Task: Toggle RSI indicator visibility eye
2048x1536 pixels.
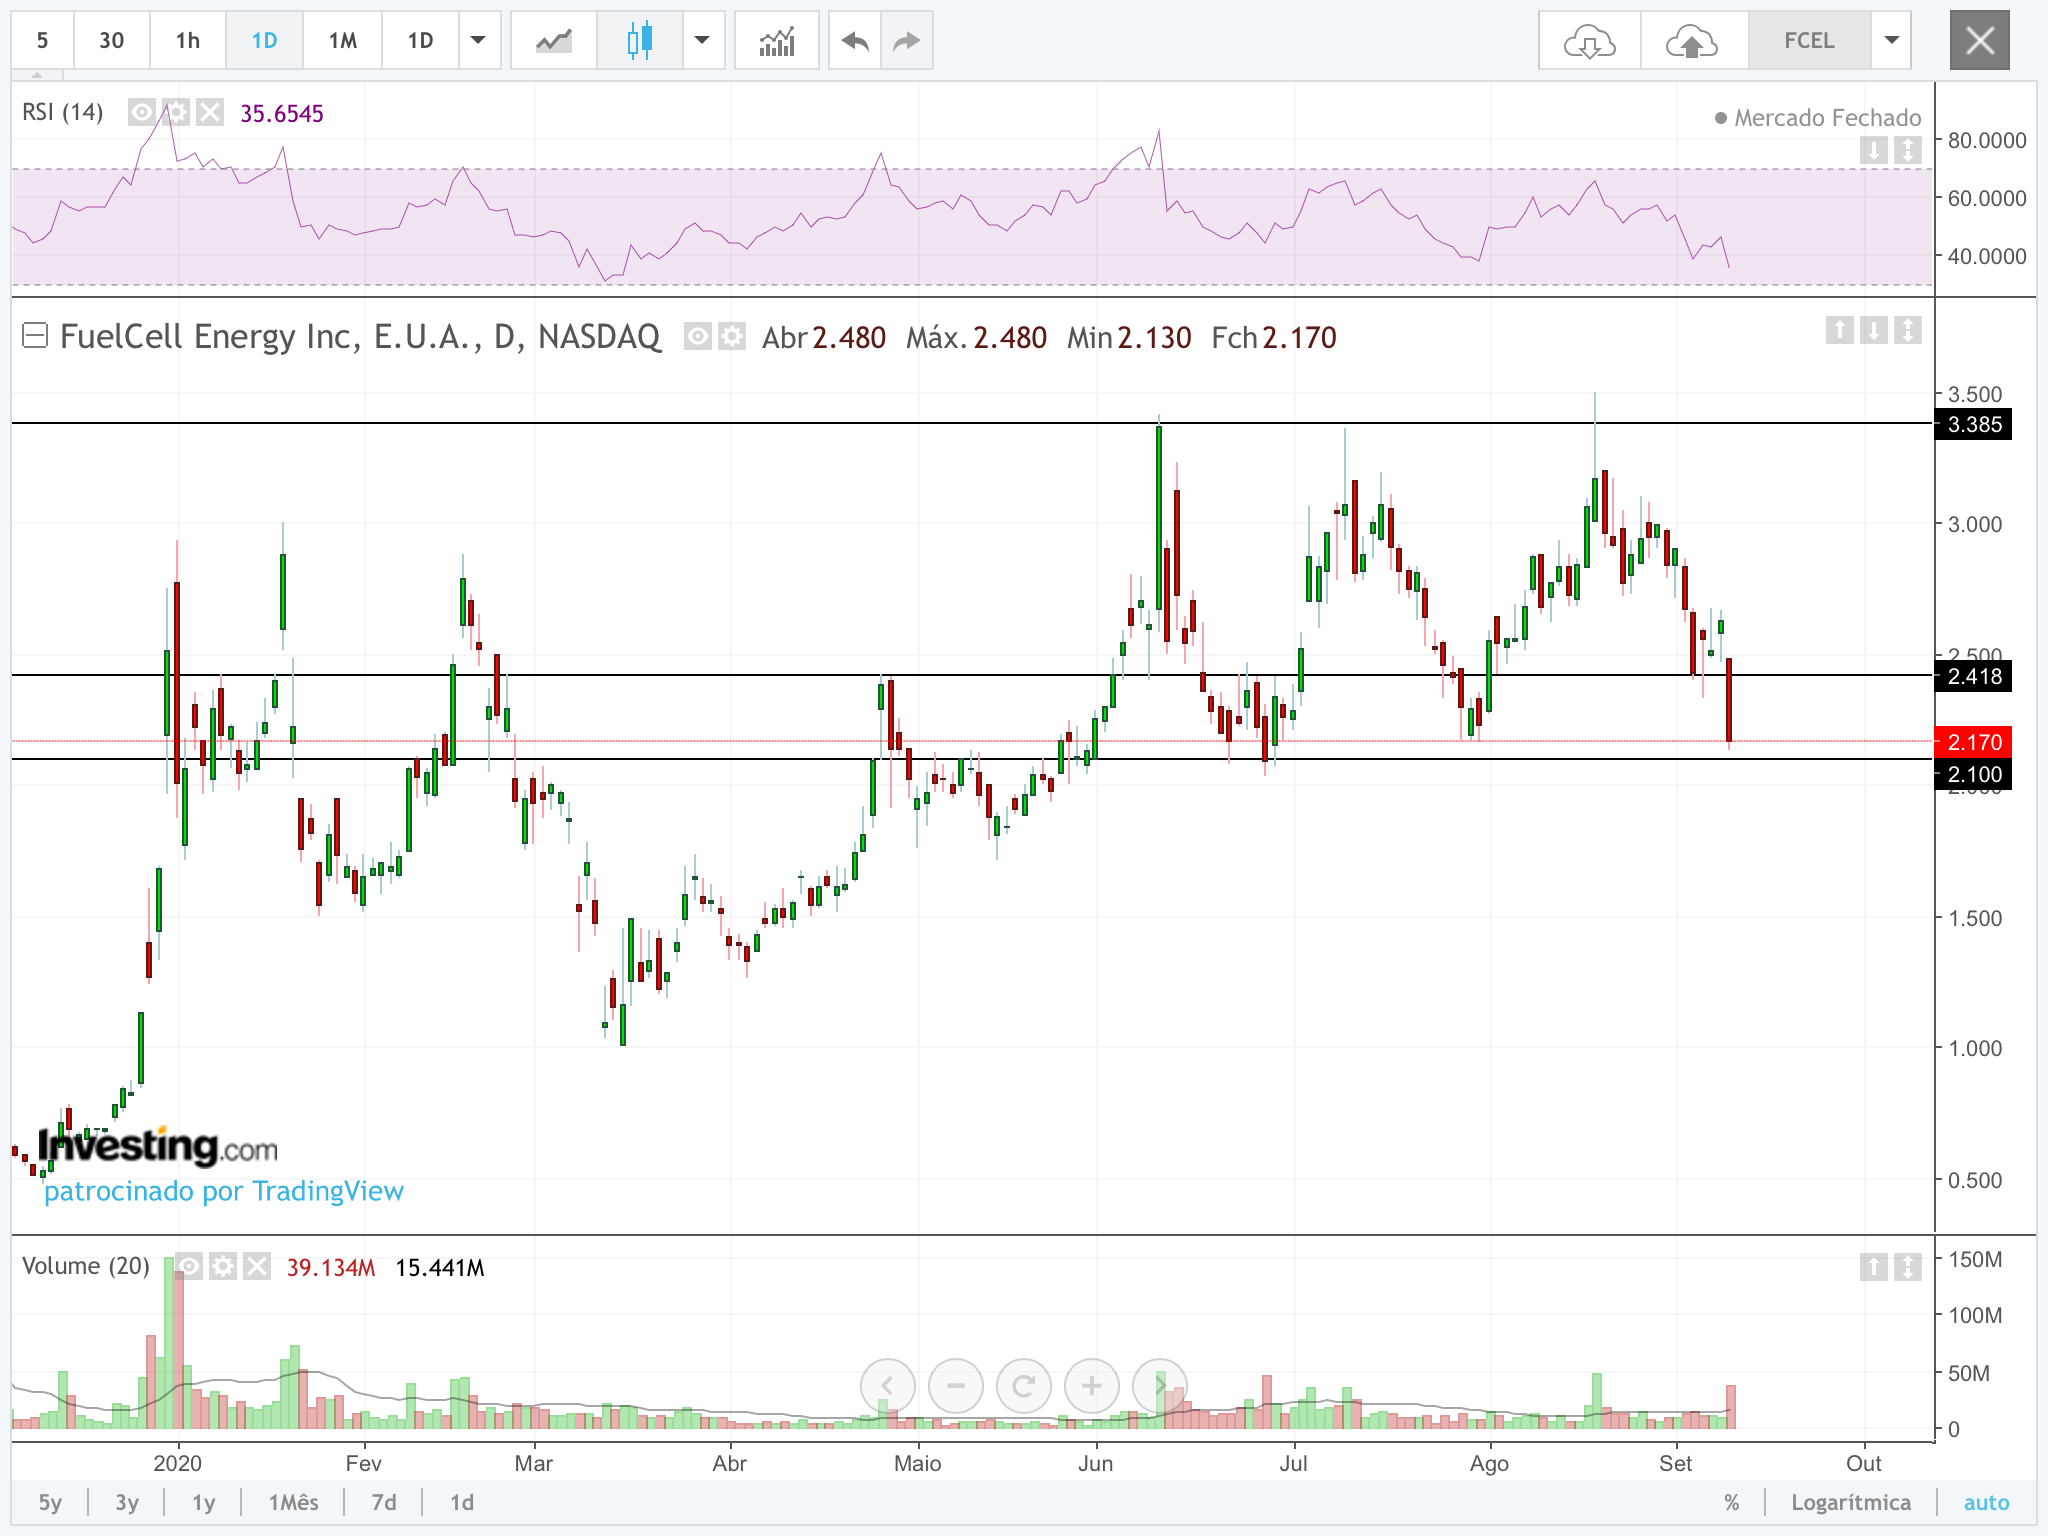Action: tap(142, 112)
